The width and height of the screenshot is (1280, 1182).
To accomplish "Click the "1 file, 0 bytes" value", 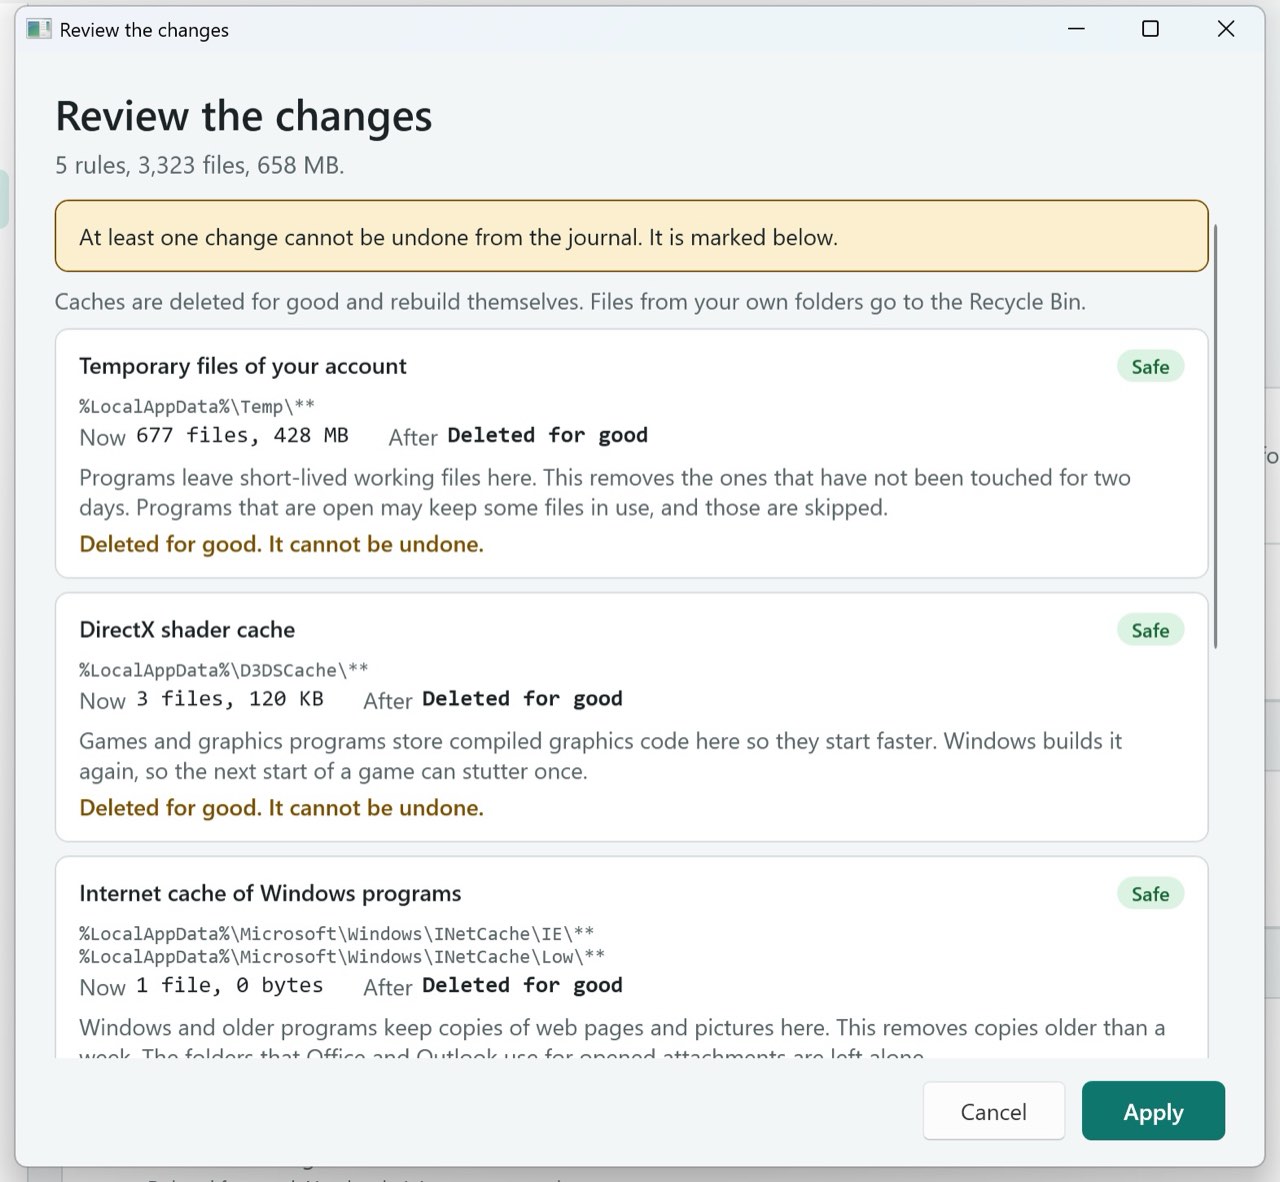I will [x=230, y=986].
